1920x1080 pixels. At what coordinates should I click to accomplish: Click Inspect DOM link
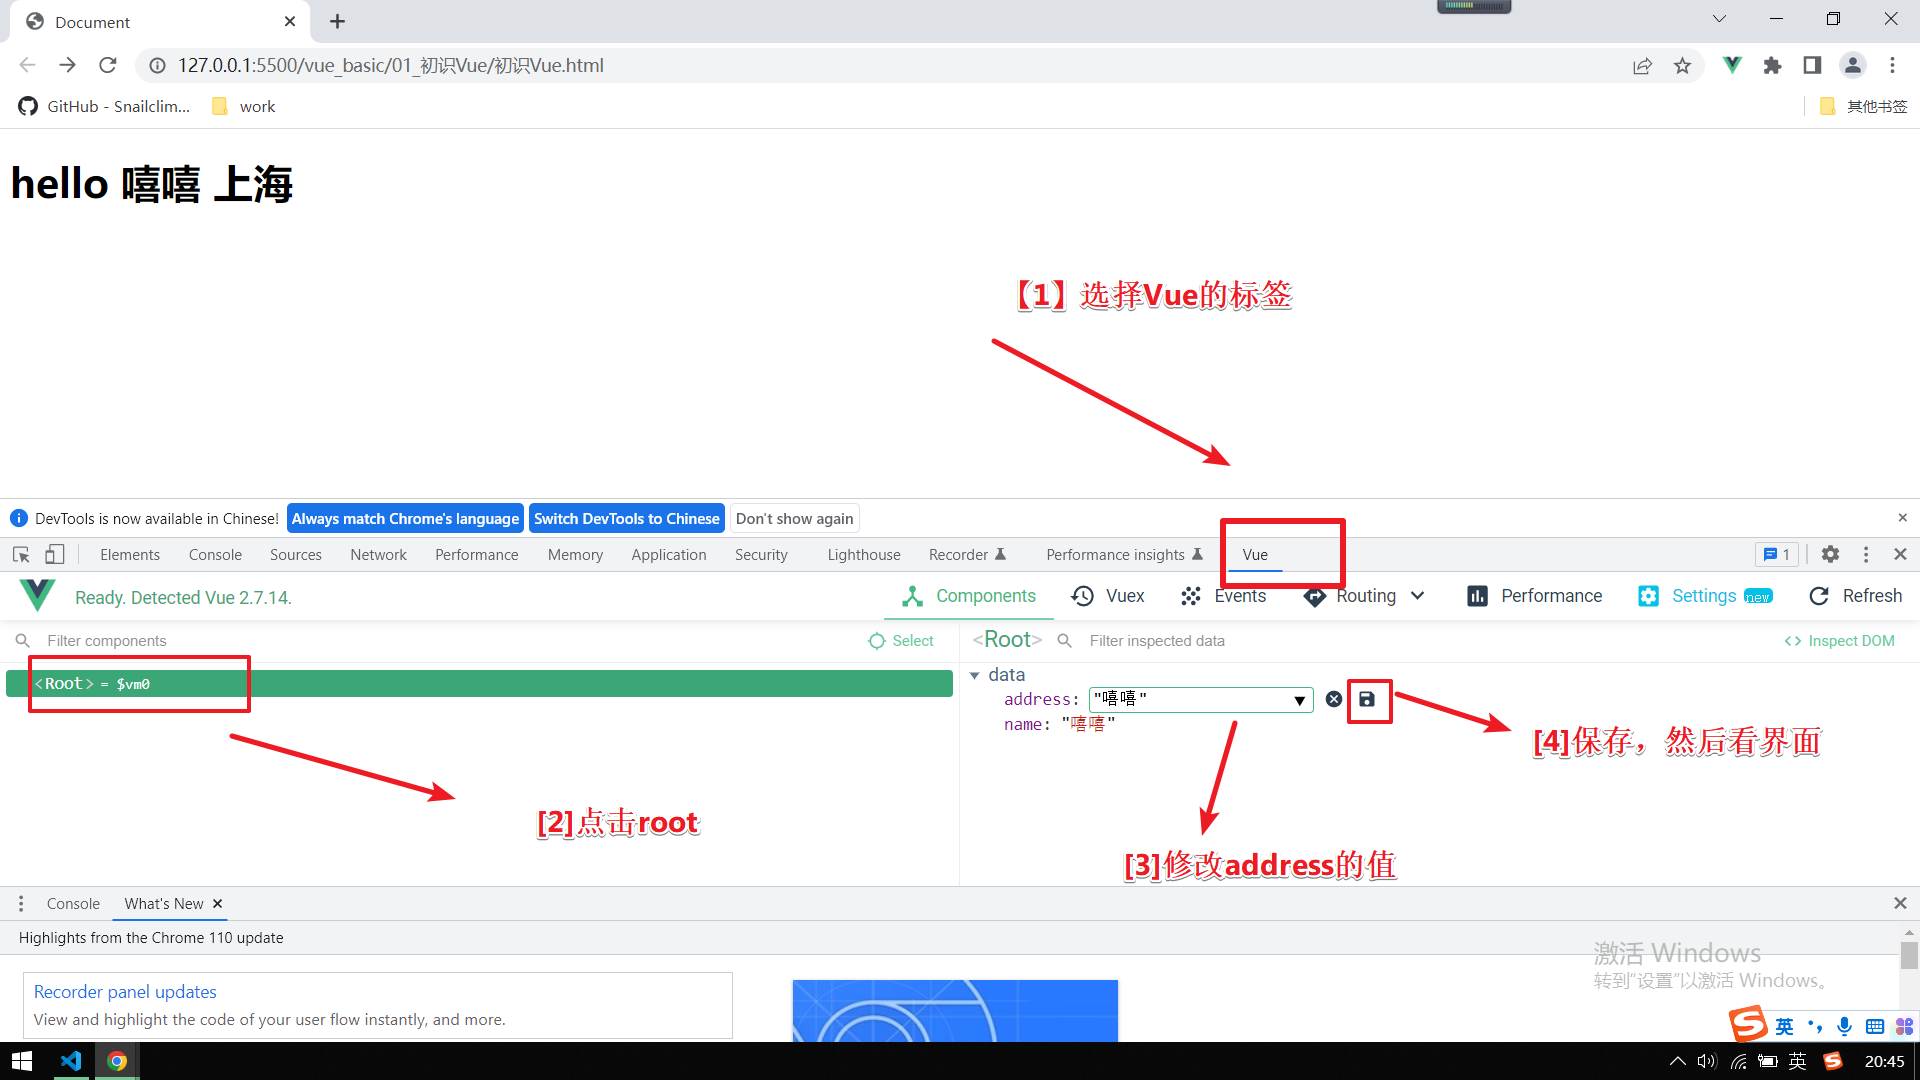pos(1840,641)
